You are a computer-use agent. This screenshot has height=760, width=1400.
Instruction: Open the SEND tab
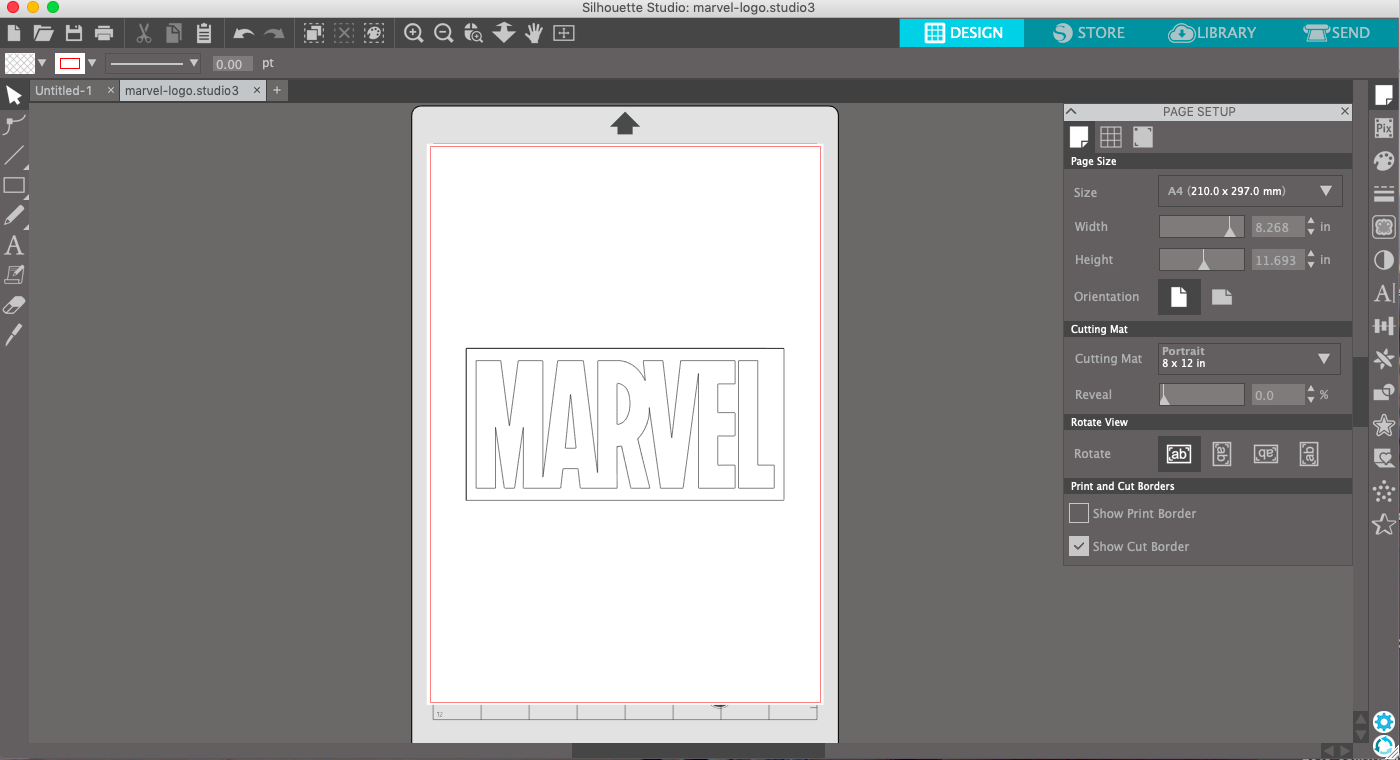[x=1336, y=33]
